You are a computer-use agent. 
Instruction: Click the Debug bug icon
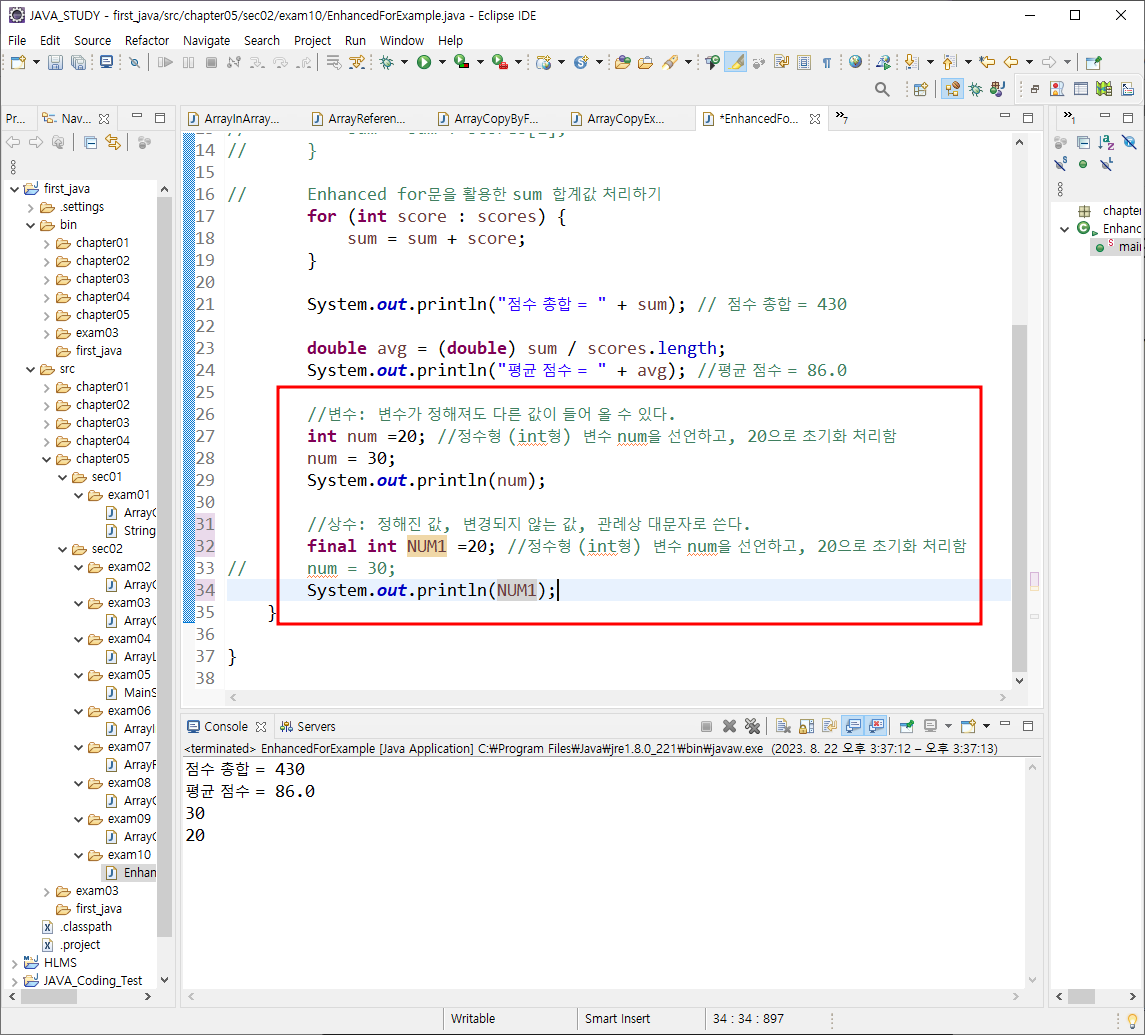[387, 63]
